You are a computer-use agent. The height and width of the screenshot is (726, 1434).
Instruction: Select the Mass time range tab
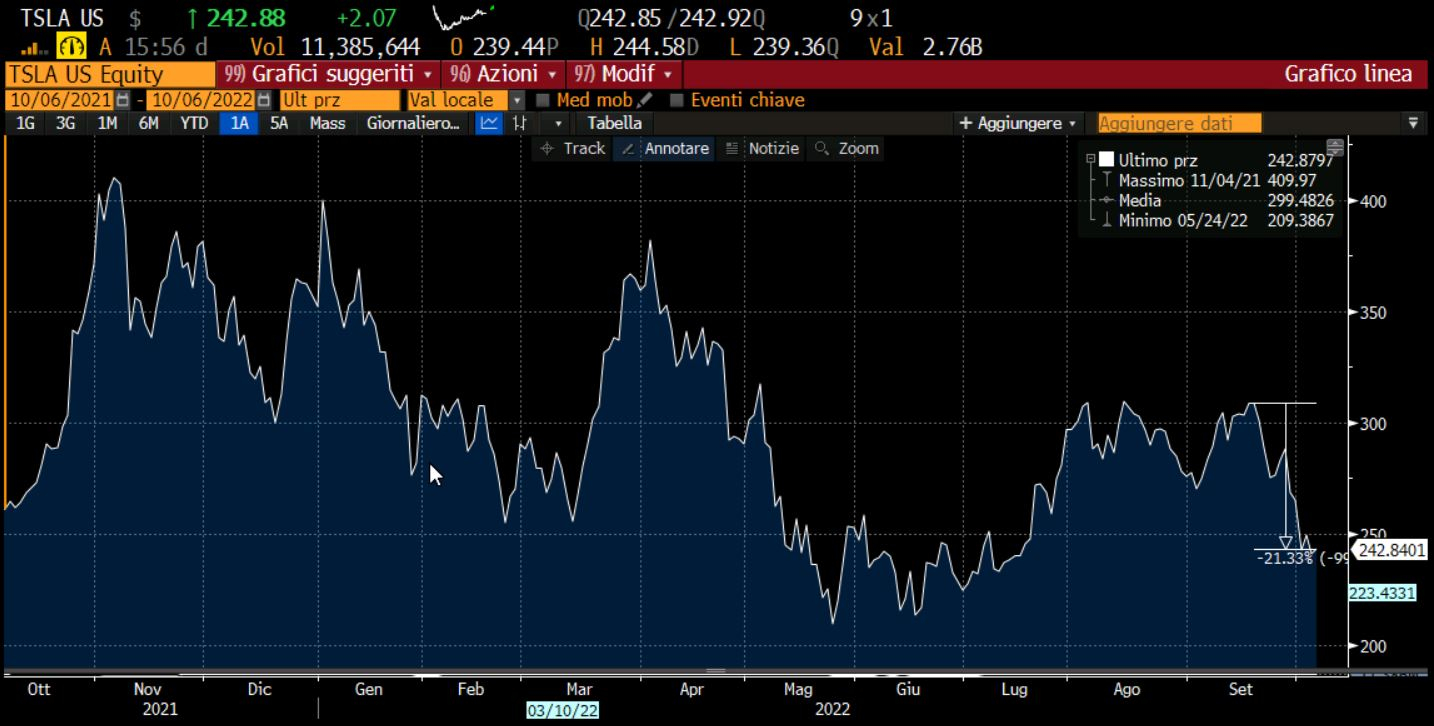click(x=327, y=123)
